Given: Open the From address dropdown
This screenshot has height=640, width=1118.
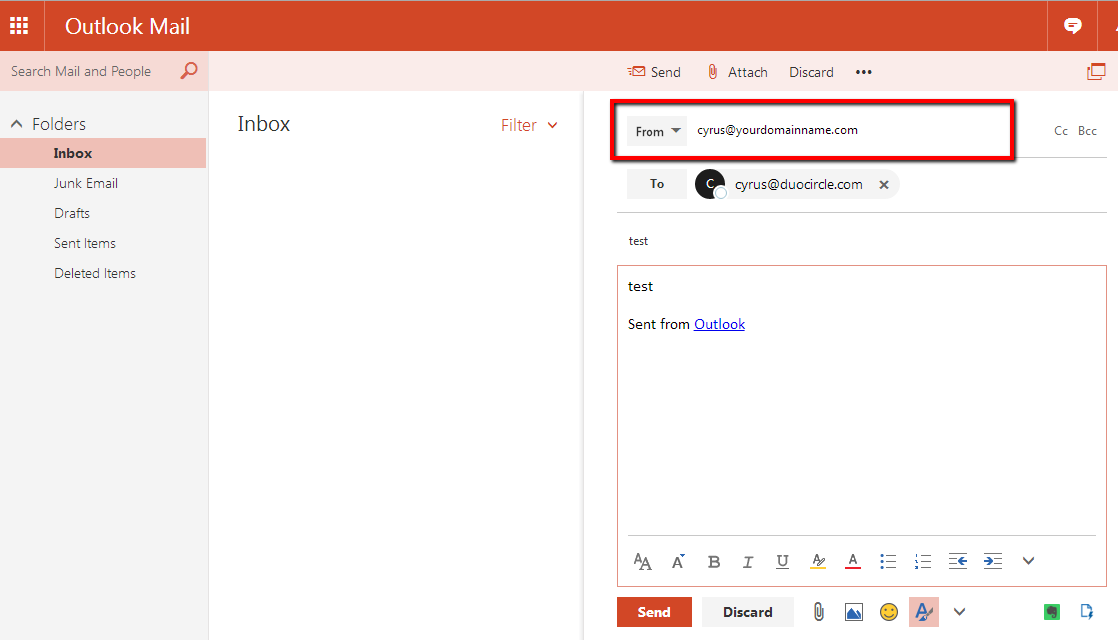Looking at the screenshot, I should 657,131.
